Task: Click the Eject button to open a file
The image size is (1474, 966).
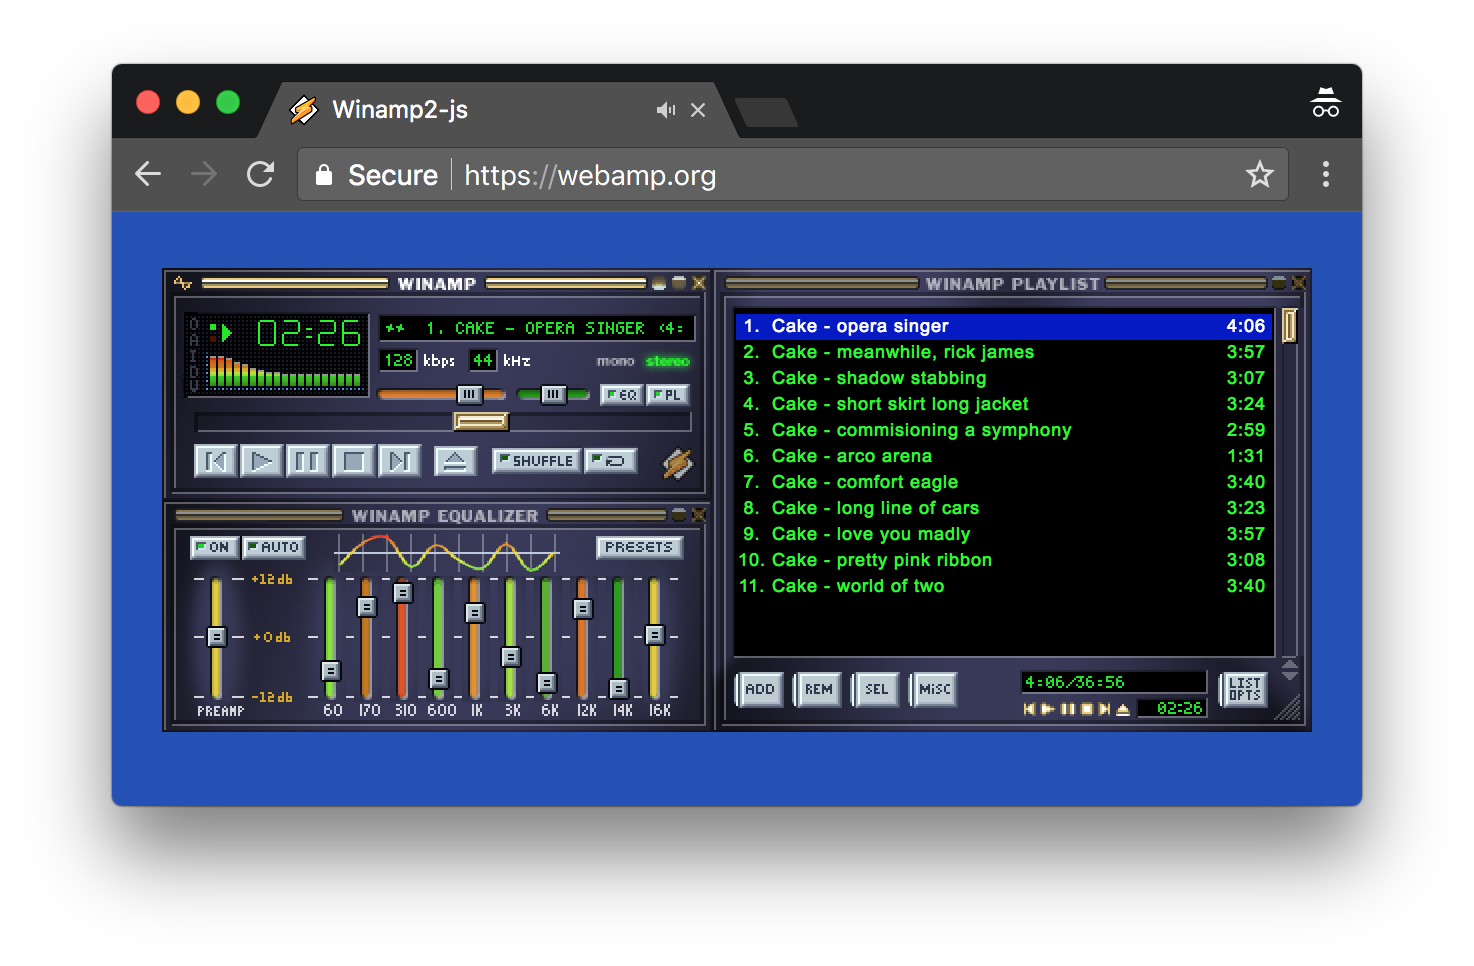Action: [x=456, y=460]
